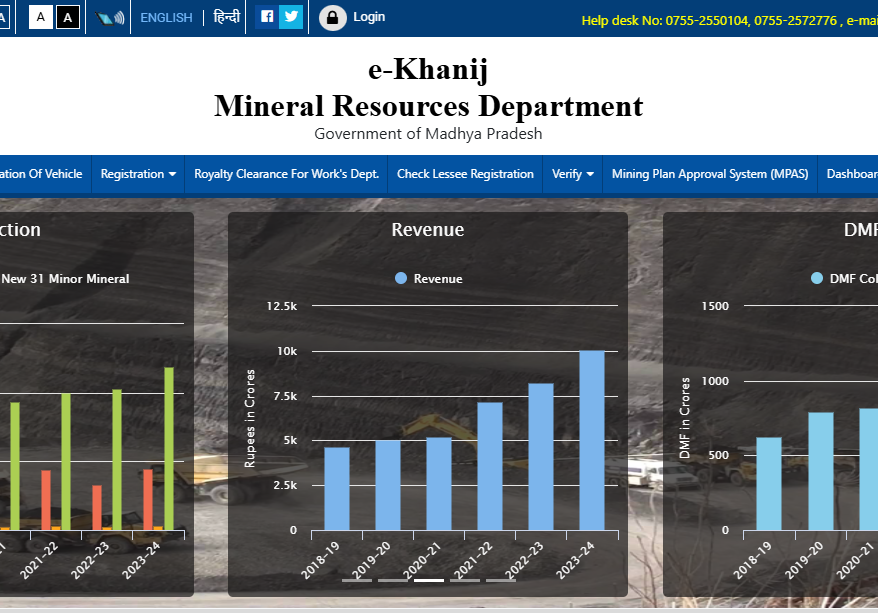Go to the first carousel slide indicator

click(357, 581)
